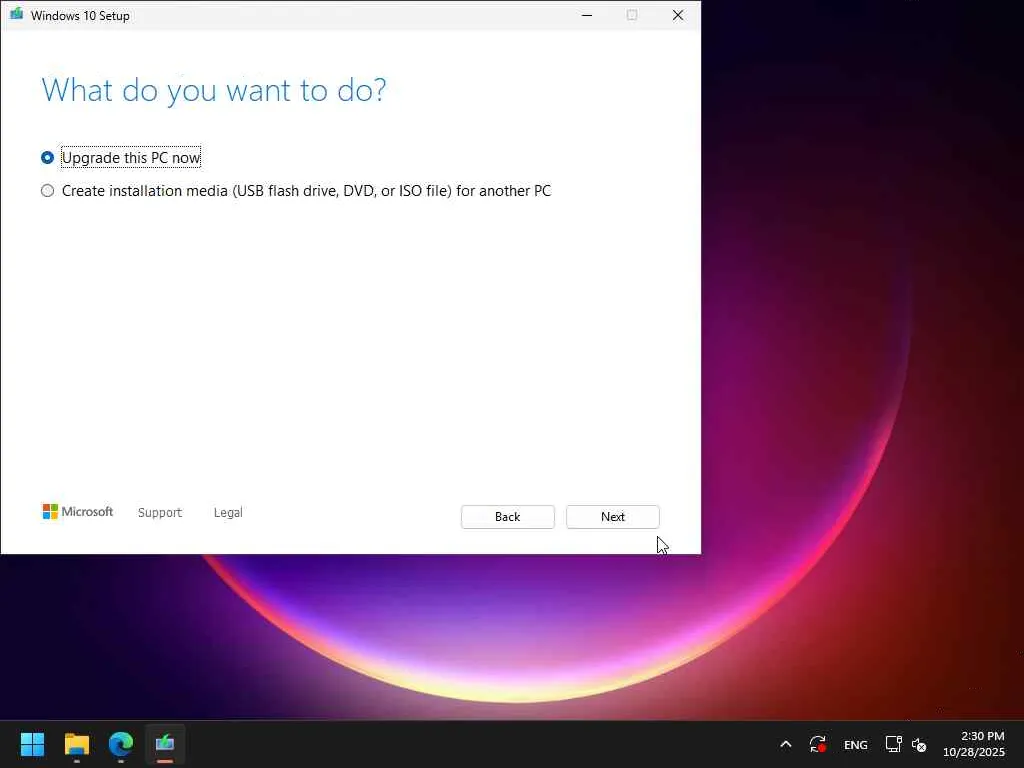The height and width of the screenshot is (768, 1024).
Task: Open network status tray icon
Action: (x=893, y=744)
